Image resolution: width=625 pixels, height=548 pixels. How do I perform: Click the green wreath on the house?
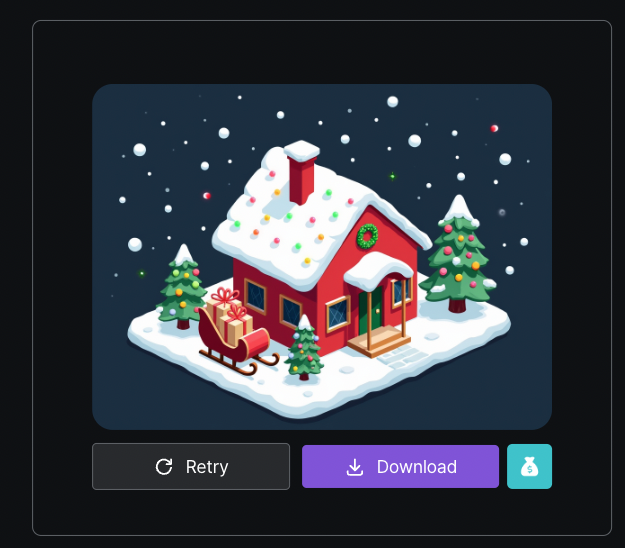click(x=367, y=236)
